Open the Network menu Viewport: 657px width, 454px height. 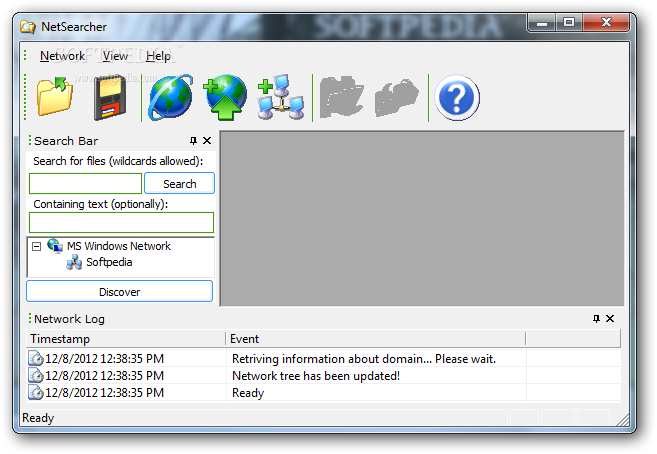click(62, 56)
